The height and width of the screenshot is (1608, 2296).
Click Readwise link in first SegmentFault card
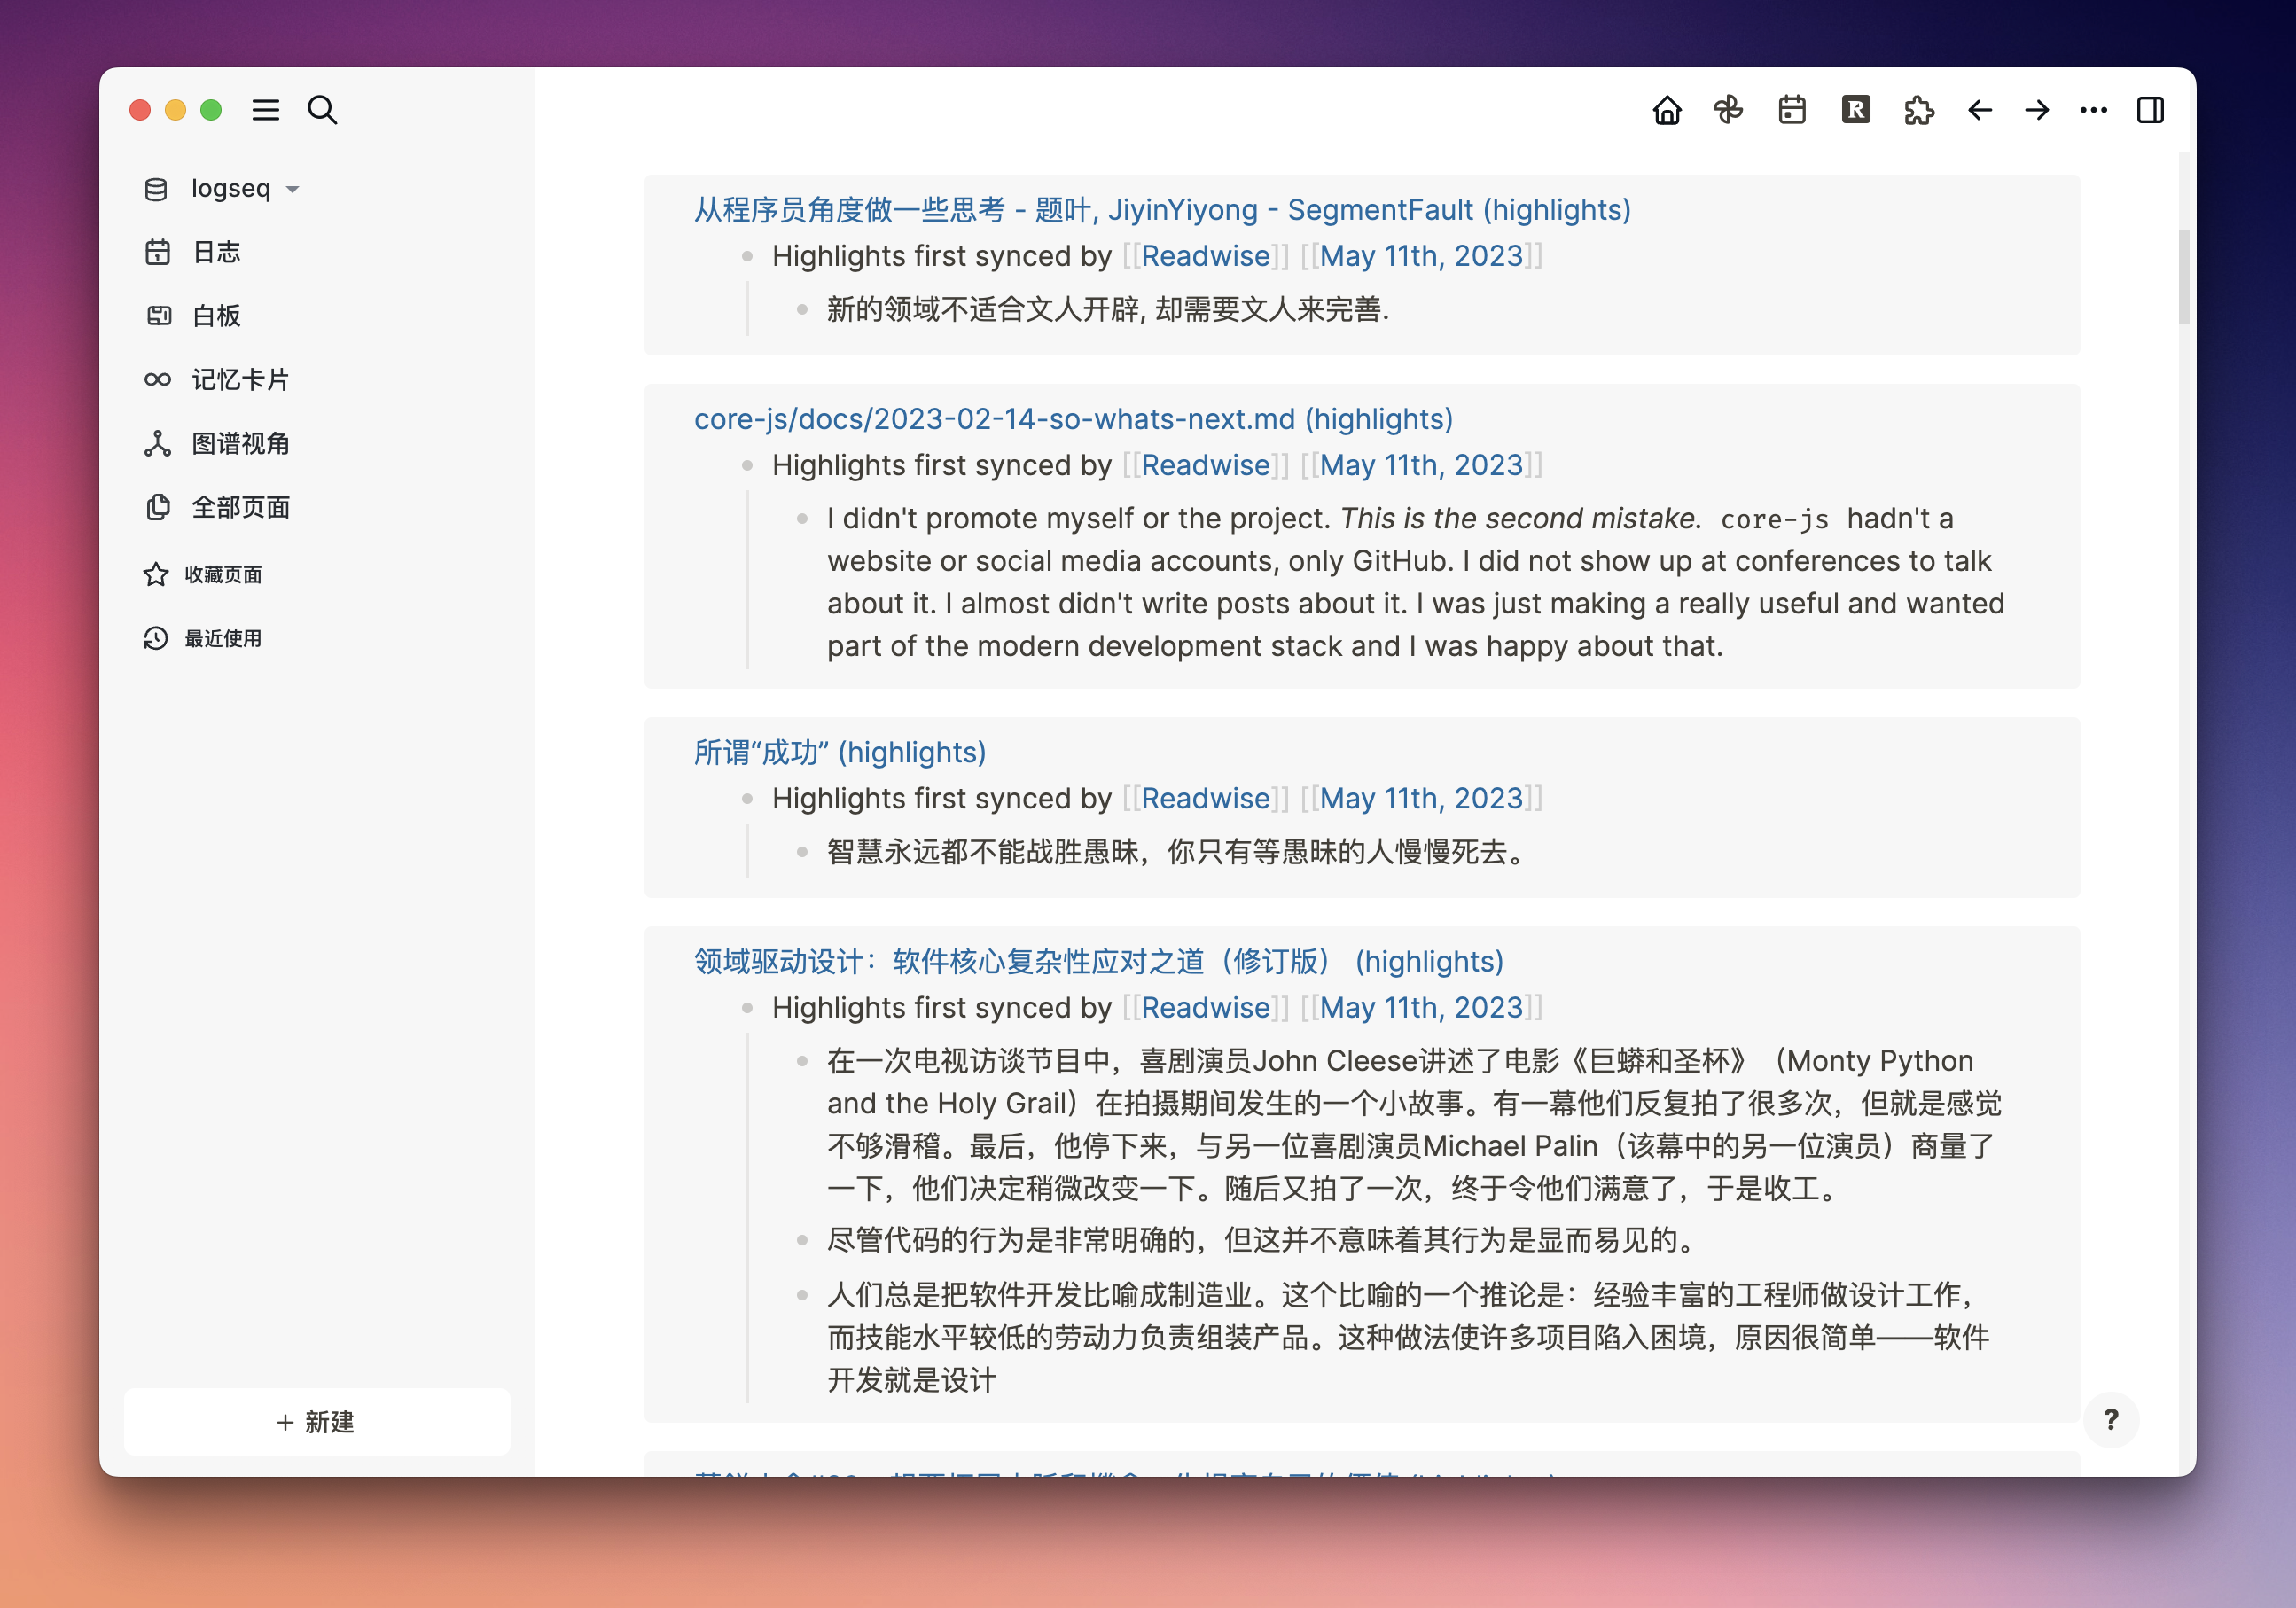coord(1206,256)
